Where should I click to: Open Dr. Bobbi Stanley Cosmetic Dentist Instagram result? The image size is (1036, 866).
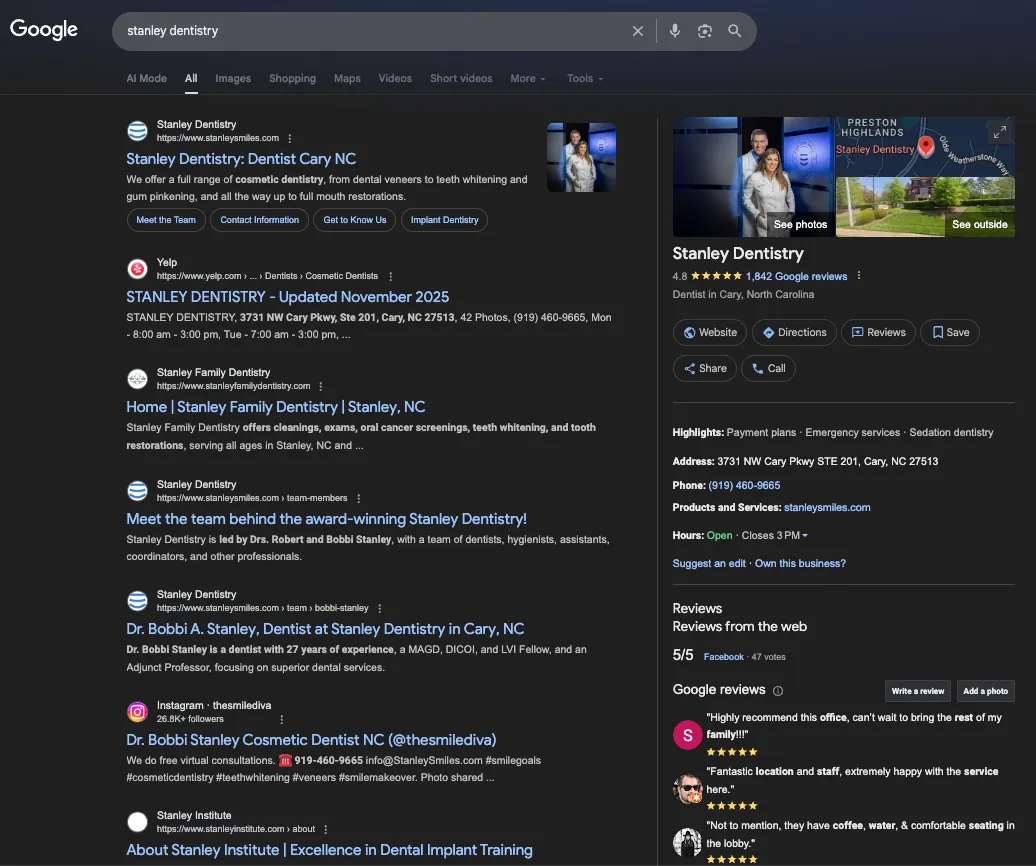click(x=311, y=740)
